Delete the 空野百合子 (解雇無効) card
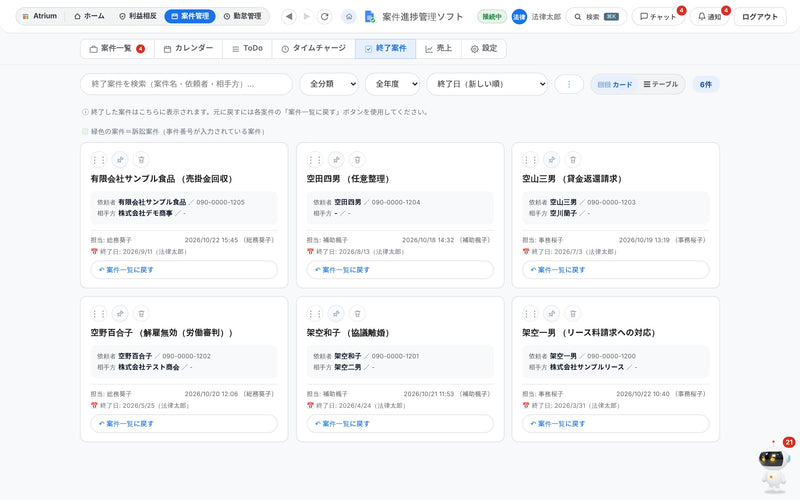Viewport: 800px width, 500px height. tap(141, 314)
